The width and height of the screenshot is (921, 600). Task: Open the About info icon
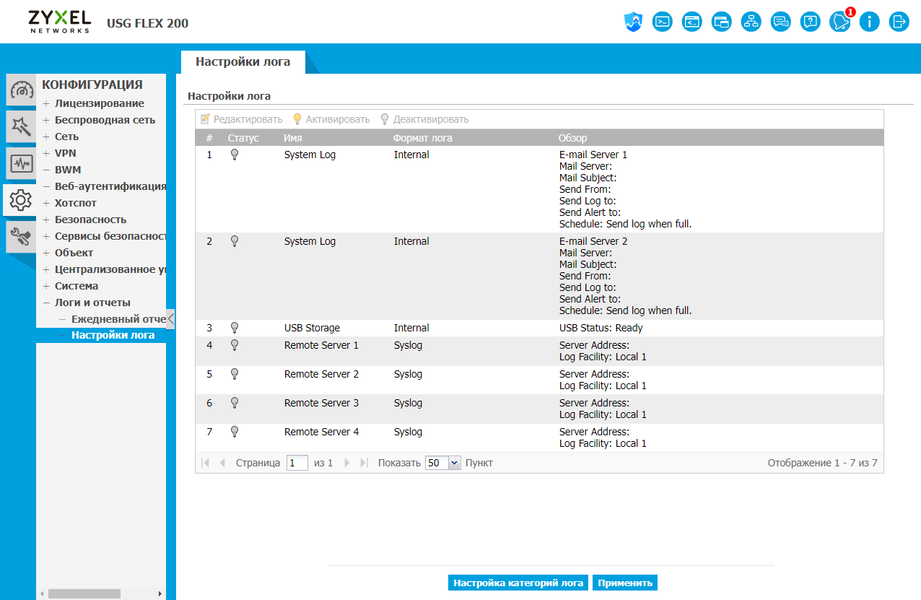coord(869,22)
